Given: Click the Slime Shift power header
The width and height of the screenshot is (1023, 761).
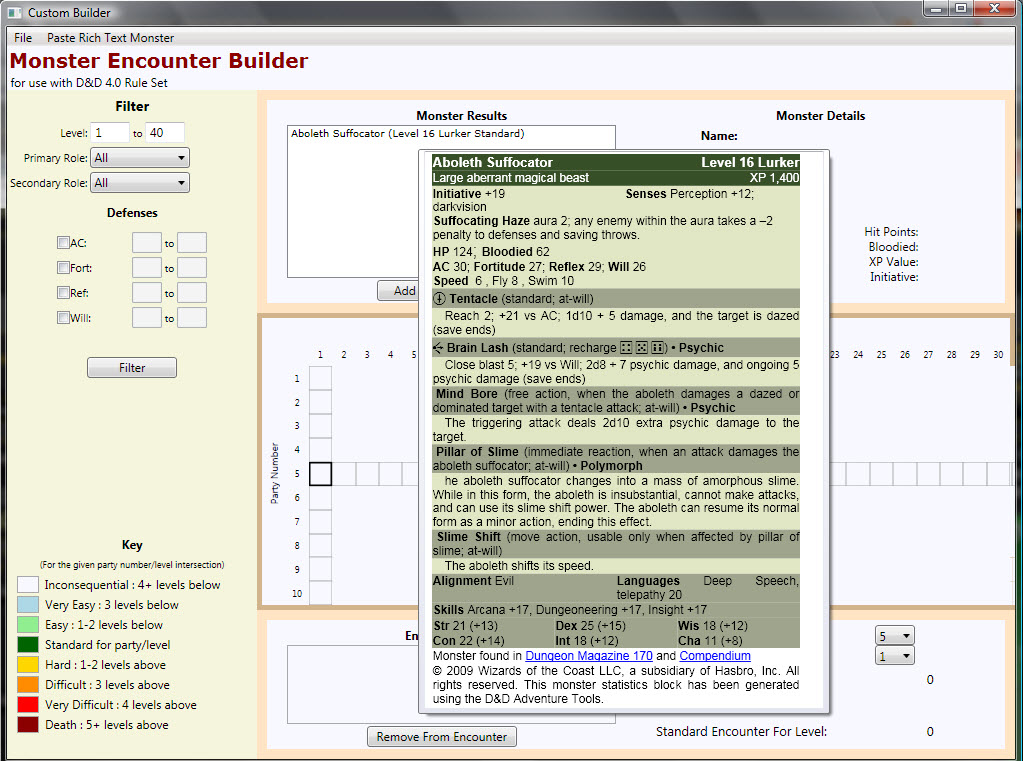Looking at the screenshot, I should click(616, 544).
